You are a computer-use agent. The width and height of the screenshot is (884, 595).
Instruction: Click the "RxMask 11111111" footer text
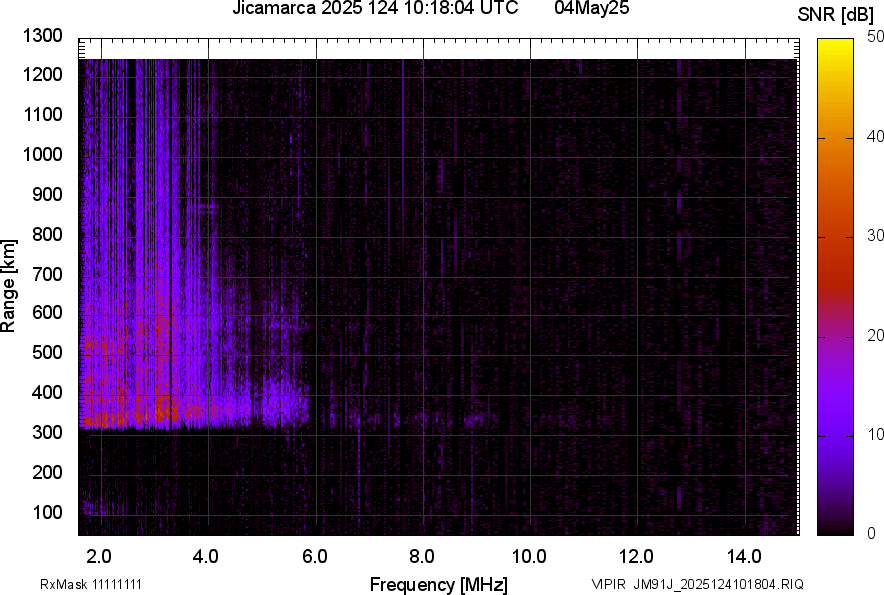91,584
